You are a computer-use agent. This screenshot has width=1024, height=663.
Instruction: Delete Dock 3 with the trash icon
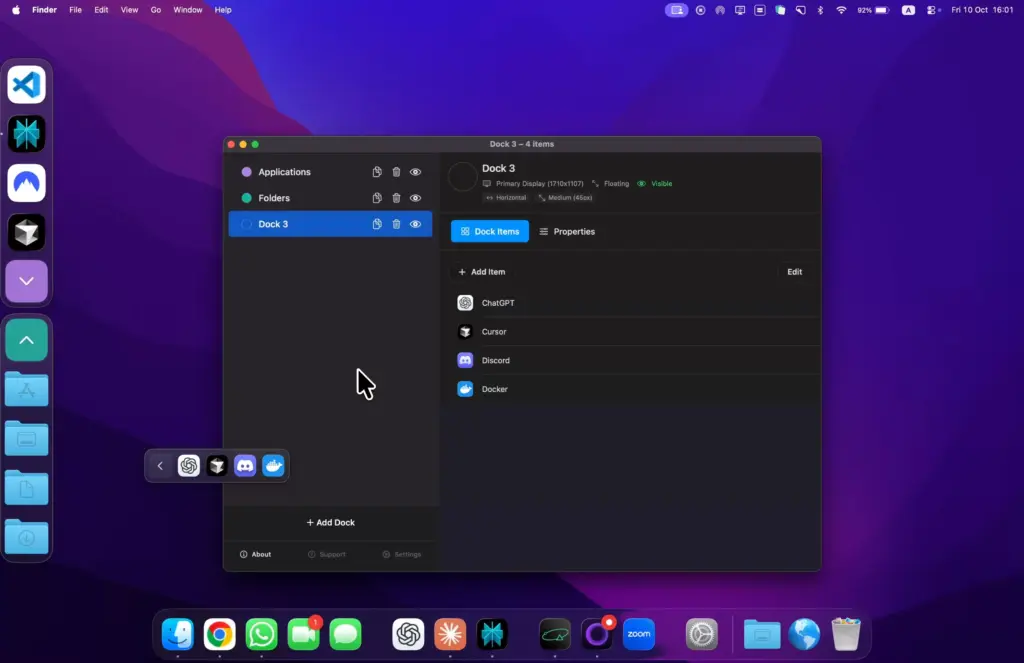[x=396, y=224]
